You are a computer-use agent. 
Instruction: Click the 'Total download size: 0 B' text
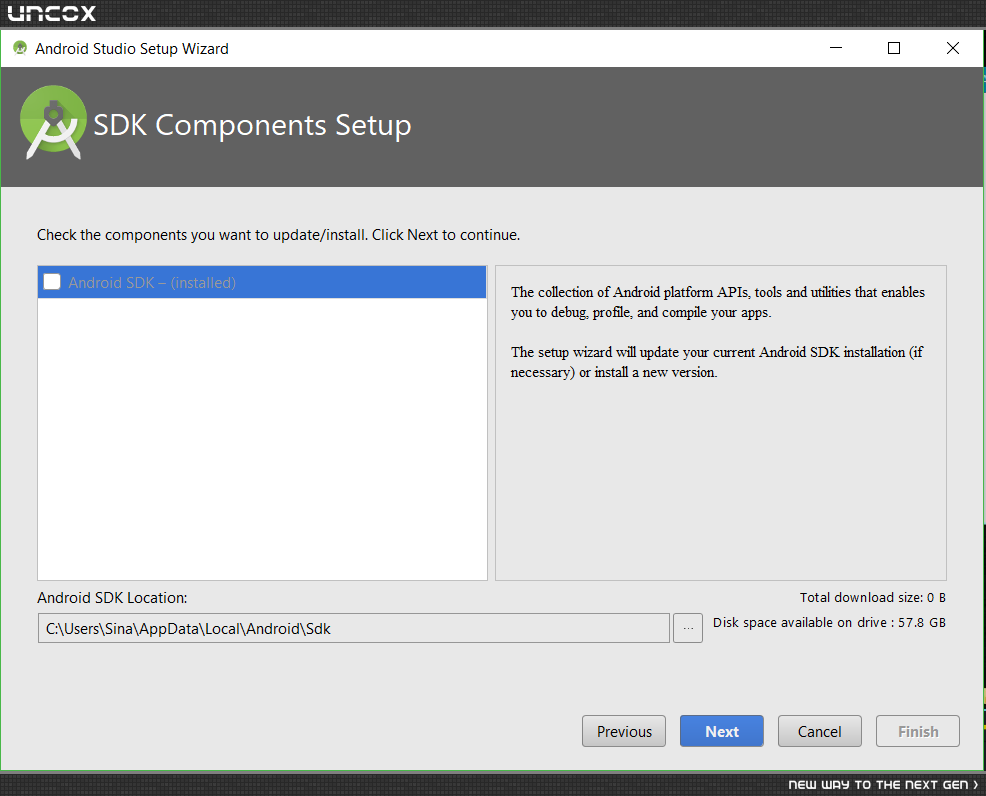tap(873, 597)
